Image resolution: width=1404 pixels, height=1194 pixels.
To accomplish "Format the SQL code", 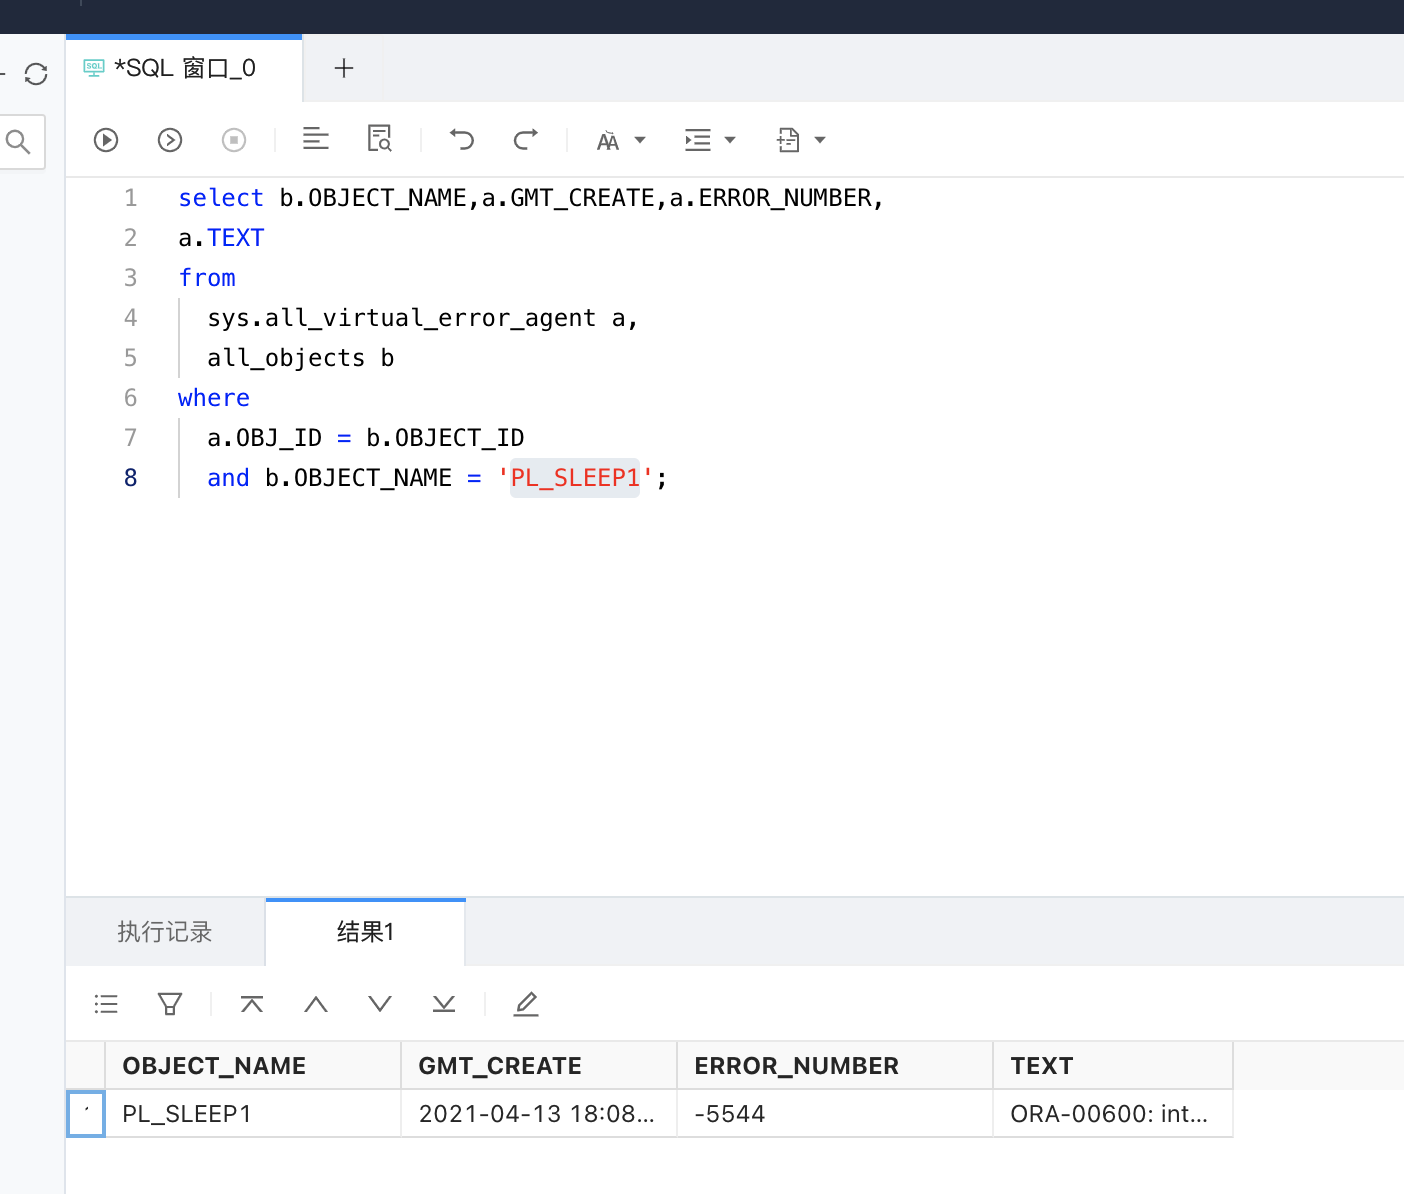I will coord(316,139).
